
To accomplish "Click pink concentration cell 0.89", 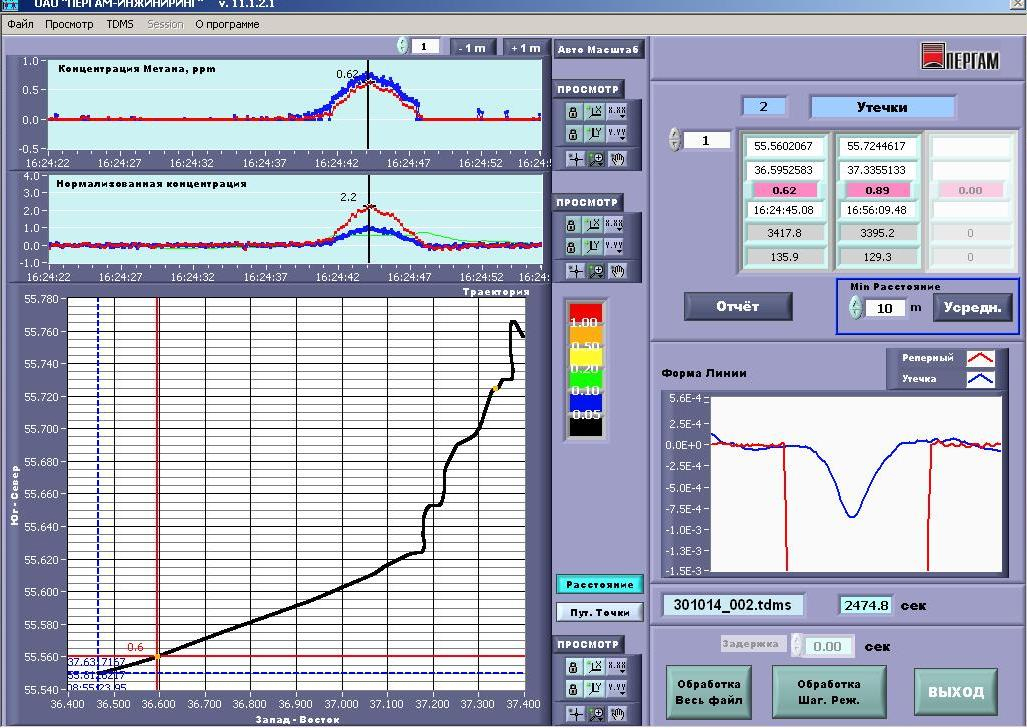I will [877, 190].
